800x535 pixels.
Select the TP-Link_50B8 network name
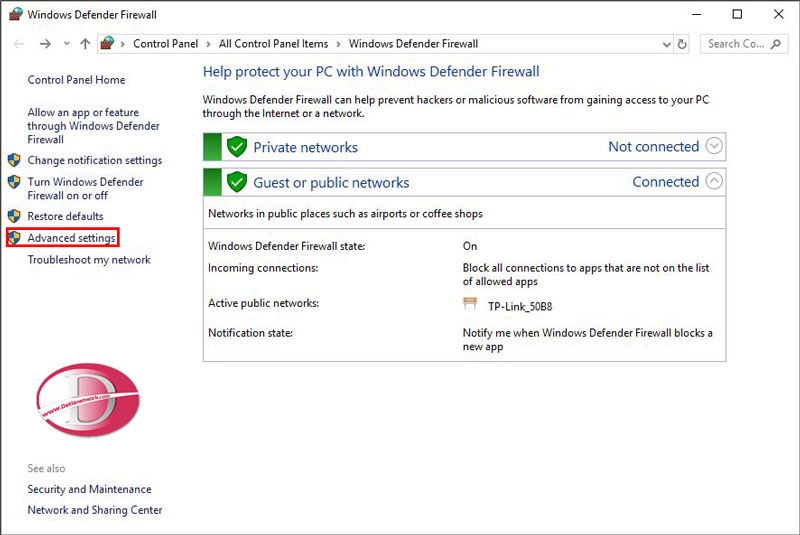[x=520, y=307]
